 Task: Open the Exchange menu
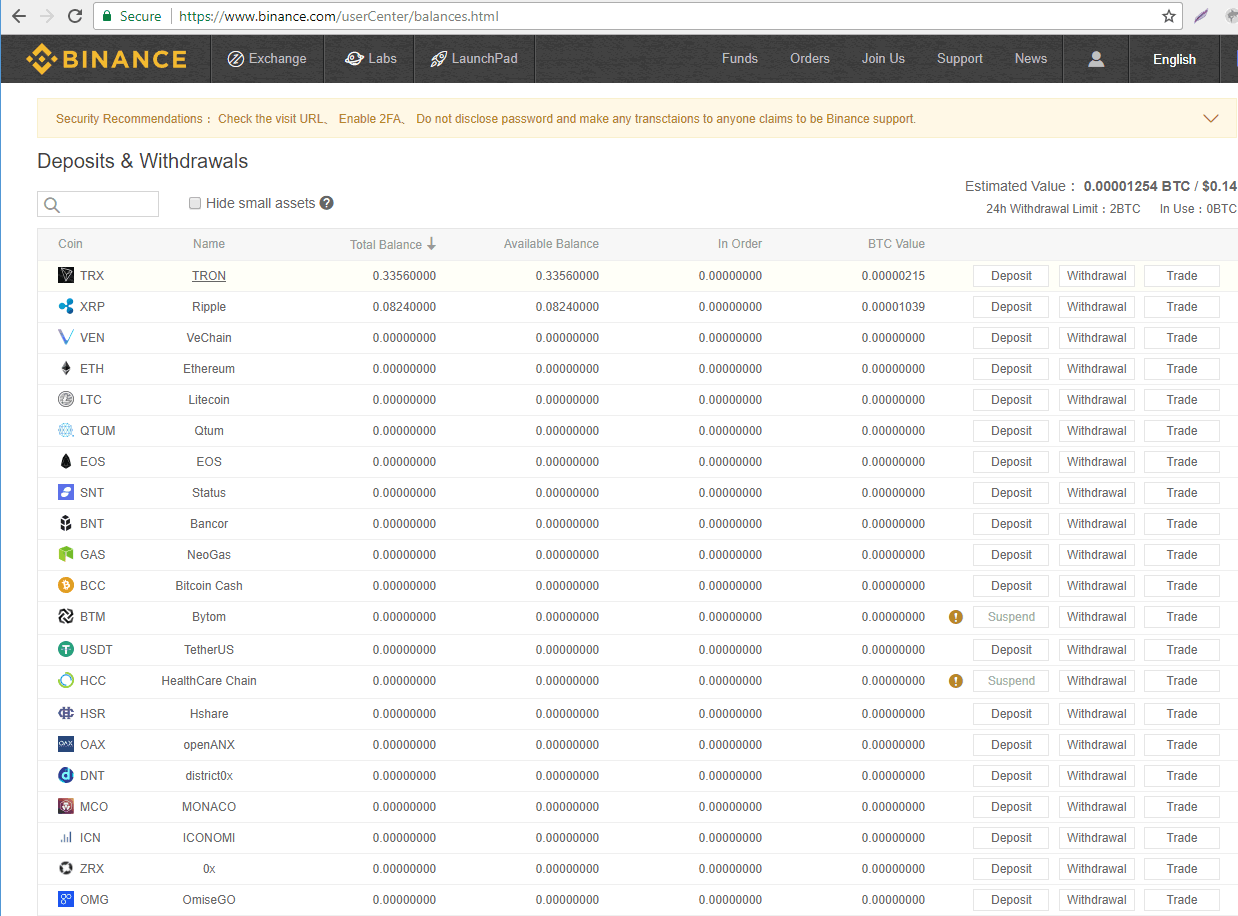[267, 59]
